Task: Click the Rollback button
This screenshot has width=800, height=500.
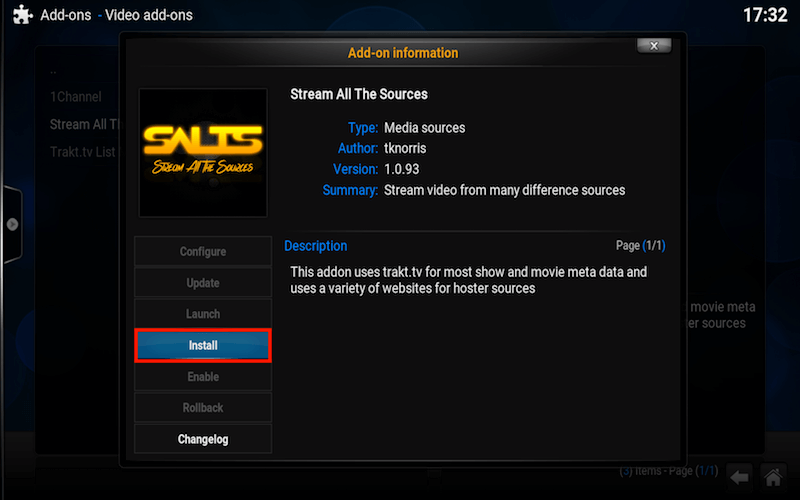Action: [x=203, y=408]
